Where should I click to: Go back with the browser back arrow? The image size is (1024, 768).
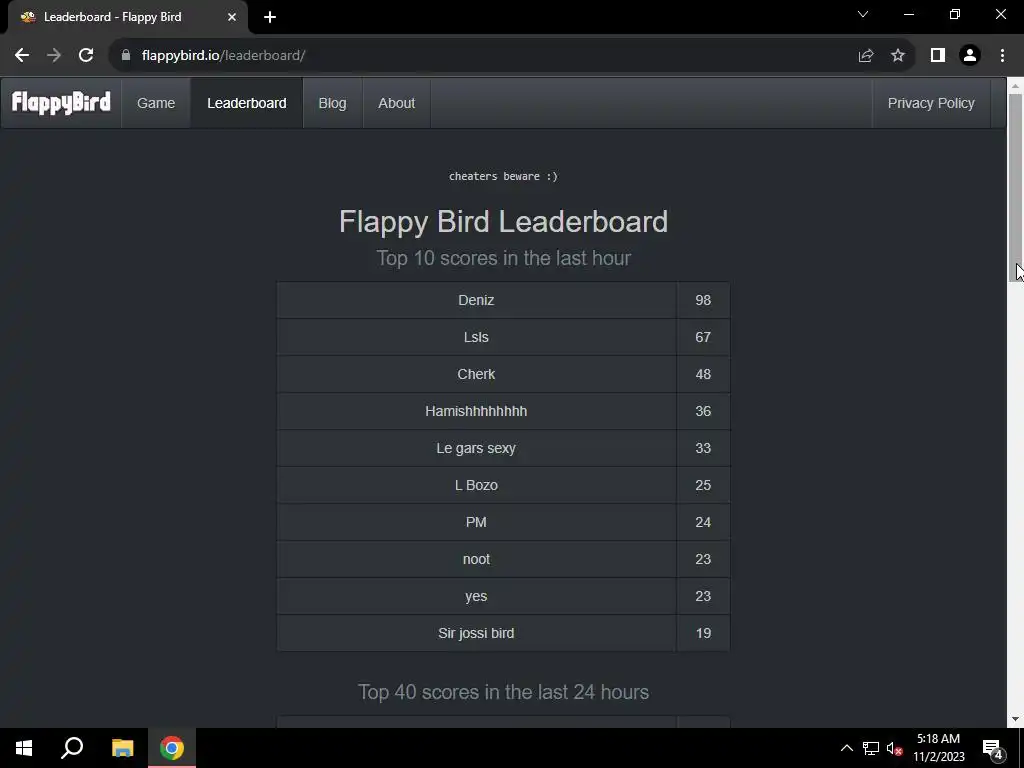pos(22,56)
